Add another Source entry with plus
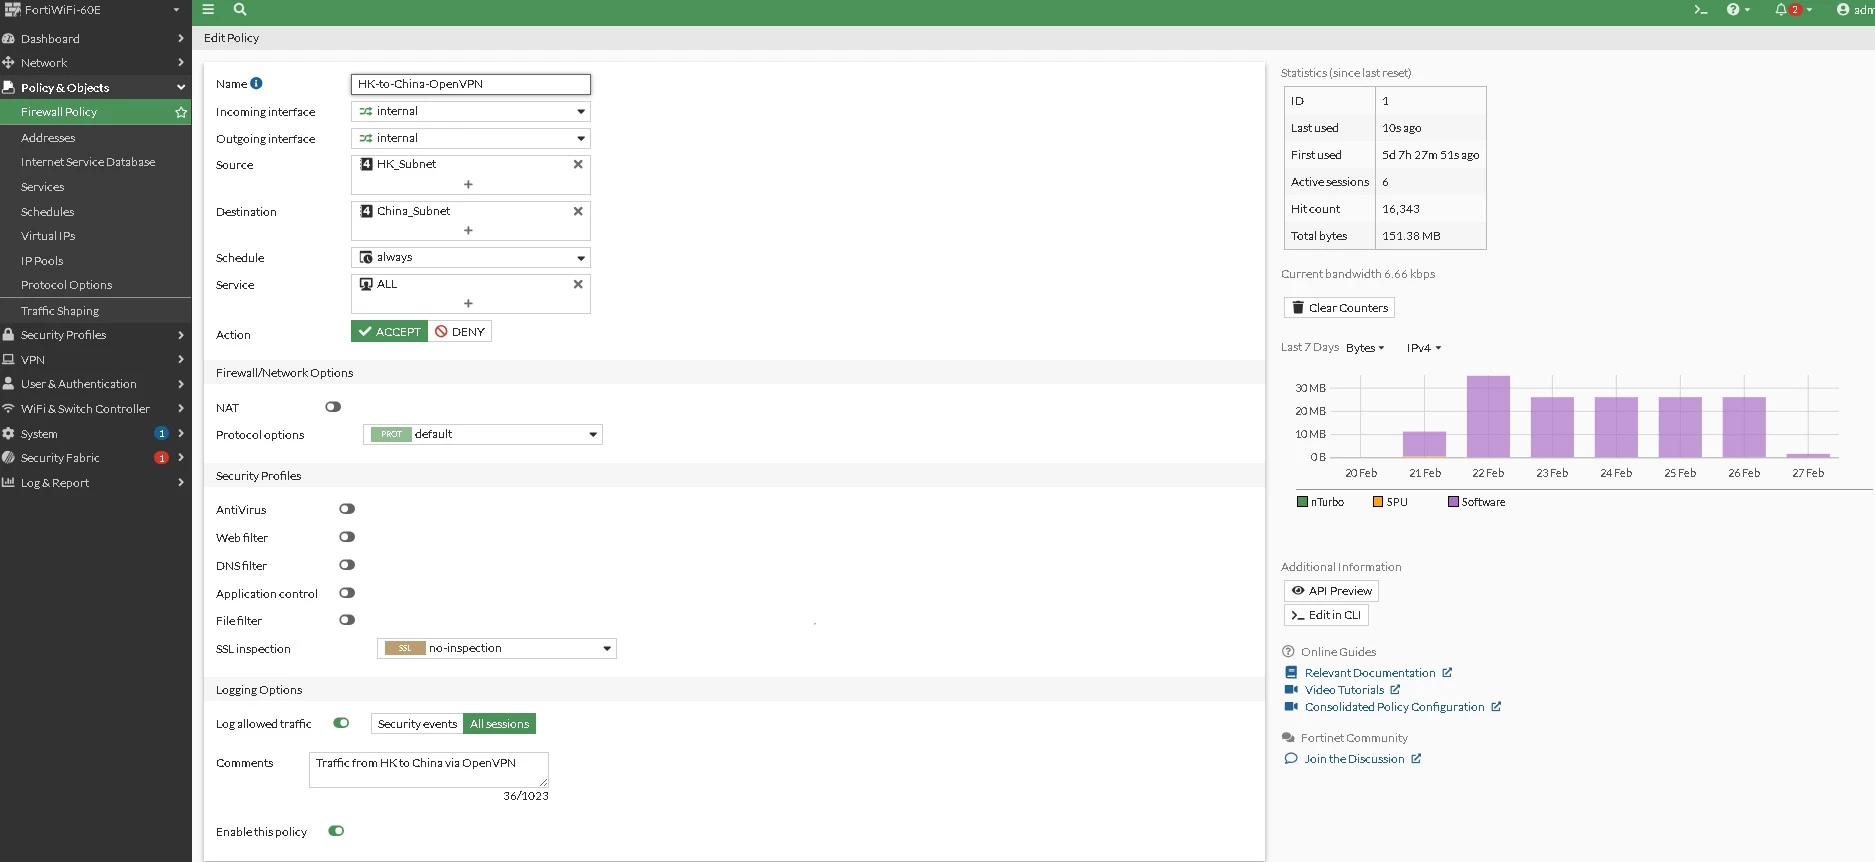This screenshot has height=862, width=1875. [x=468, y=184]
